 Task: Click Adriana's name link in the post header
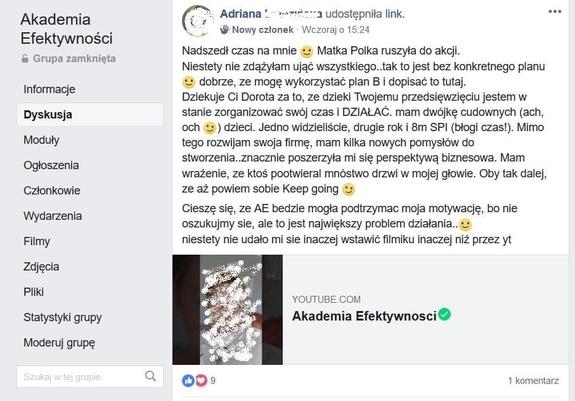[x=271, y=14]
